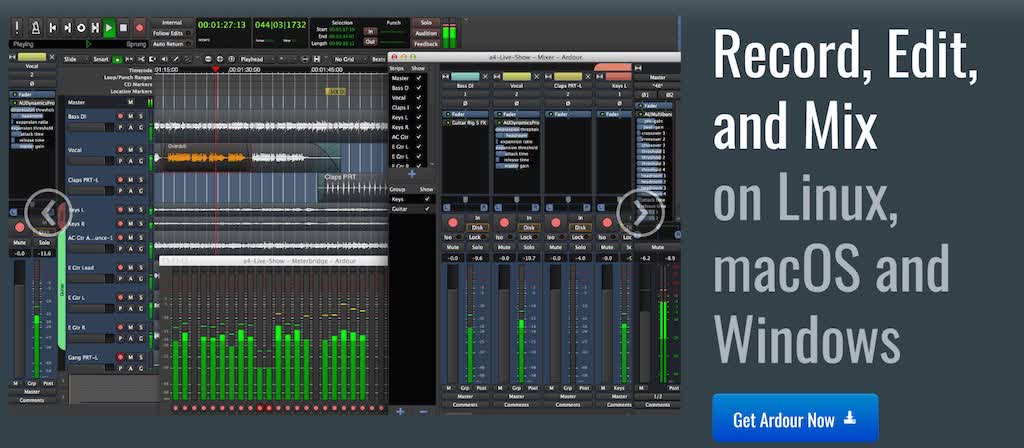The width and height of the screenshot is (1024, 448).
Task: Go to next slide with right arrow
Action: (x=641, y=213)
